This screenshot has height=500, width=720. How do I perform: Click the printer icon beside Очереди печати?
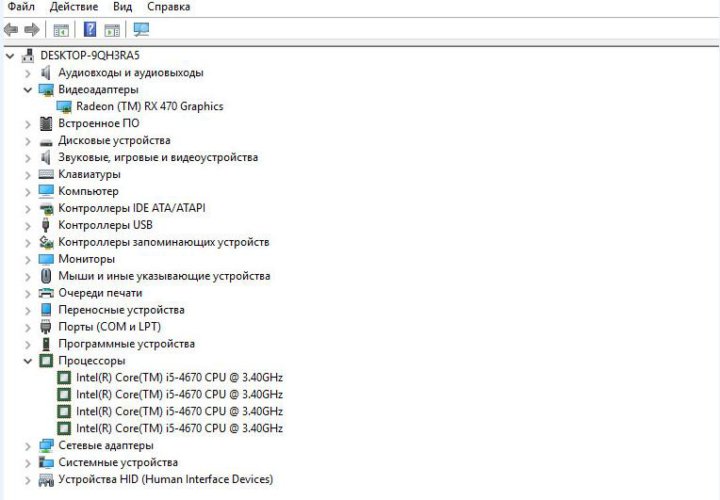pyautogui.click(x=46, y=293)
